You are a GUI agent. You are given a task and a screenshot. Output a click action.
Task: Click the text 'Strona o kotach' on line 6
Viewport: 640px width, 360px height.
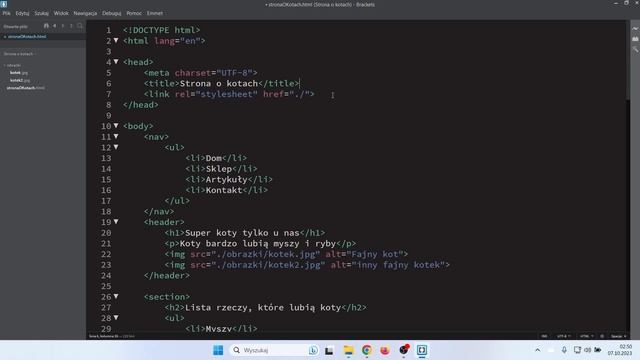[219, 83]
